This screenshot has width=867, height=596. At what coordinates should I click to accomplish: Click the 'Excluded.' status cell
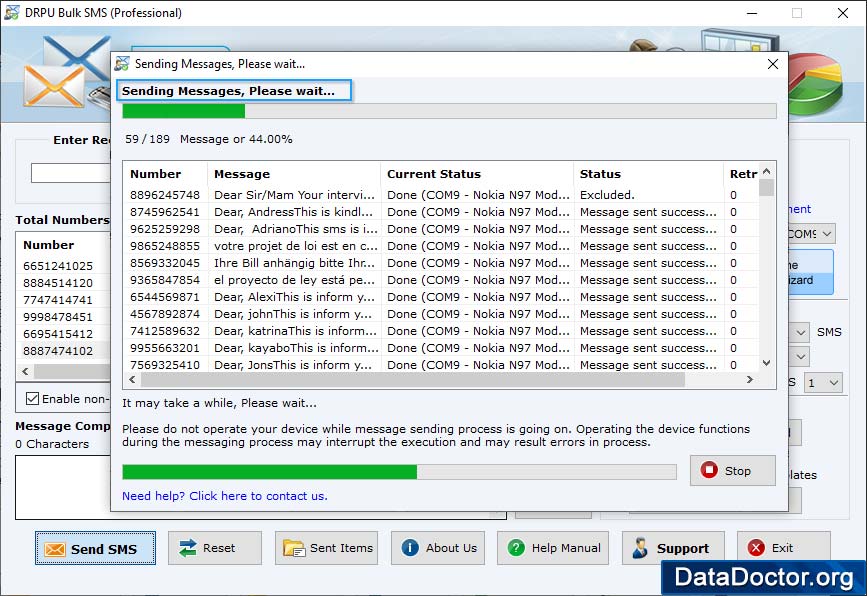click(607, 195)
